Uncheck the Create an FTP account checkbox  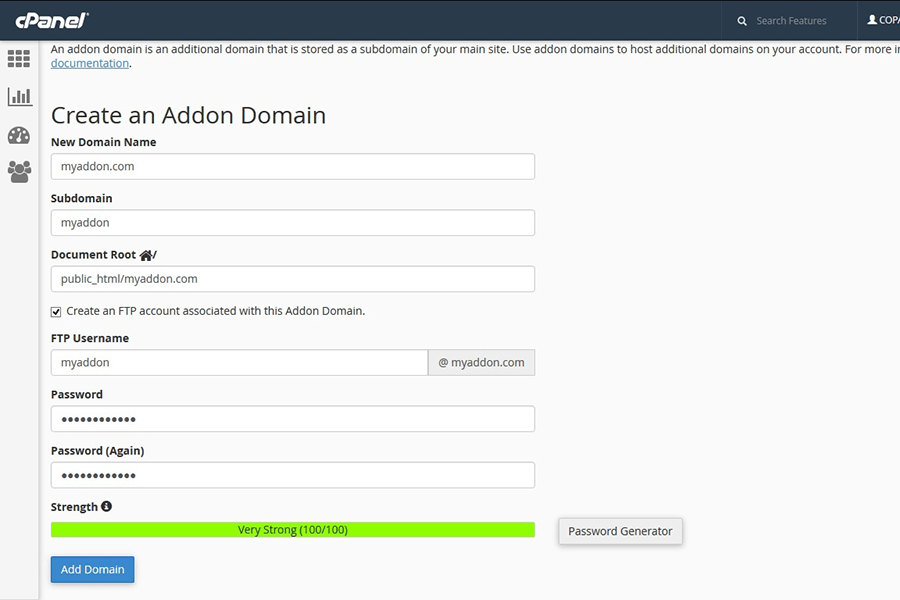56,312
